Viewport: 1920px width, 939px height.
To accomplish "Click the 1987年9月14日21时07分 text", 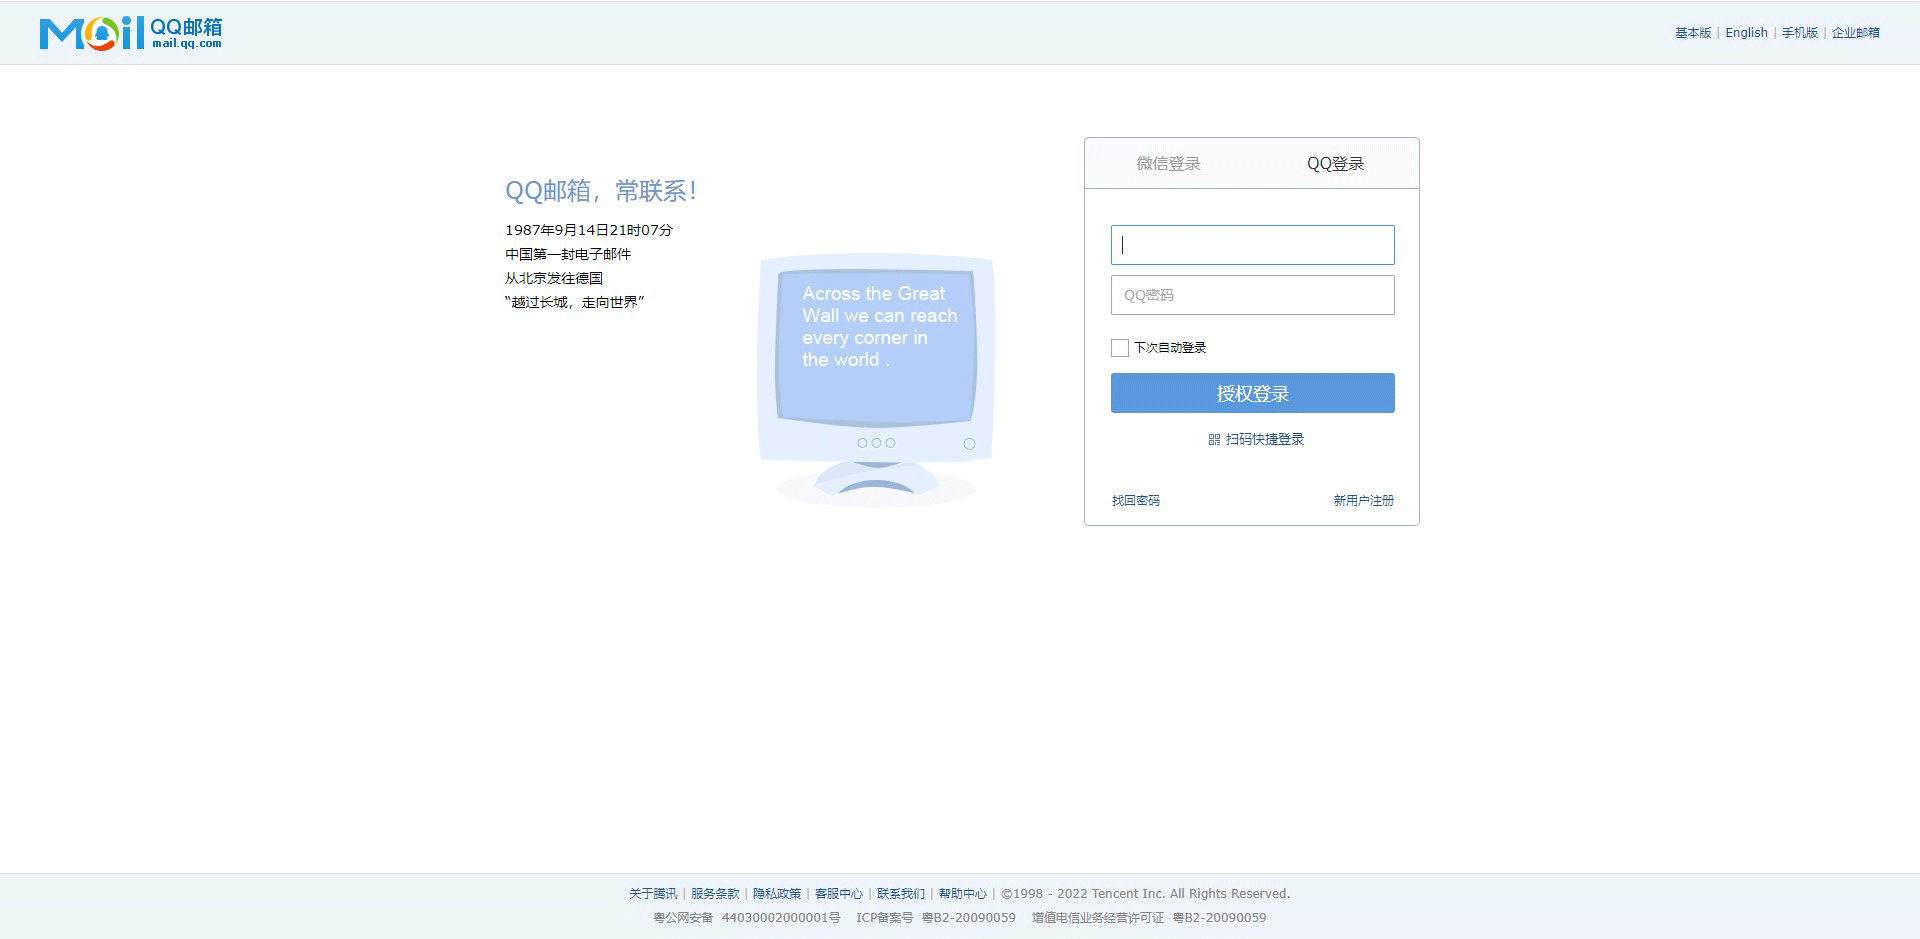I will tap(589, 230).
